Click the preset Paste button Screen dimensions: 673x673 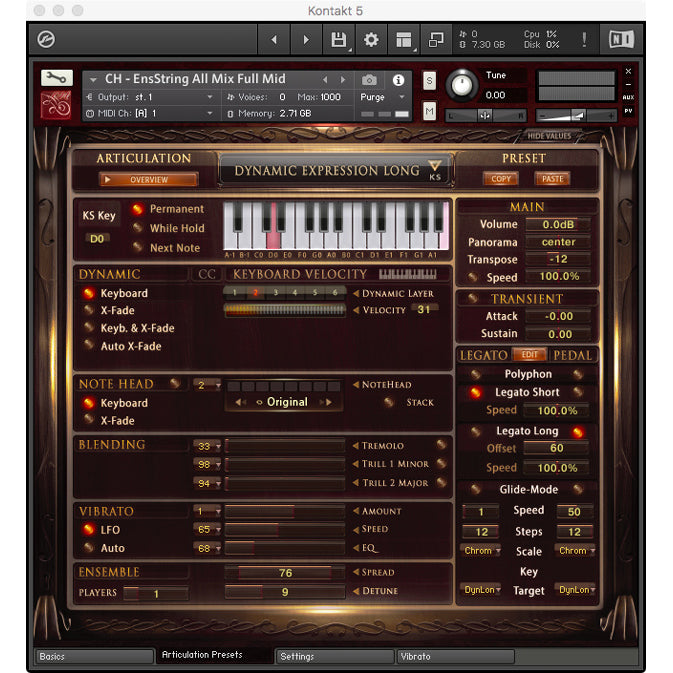pos(552,179)
